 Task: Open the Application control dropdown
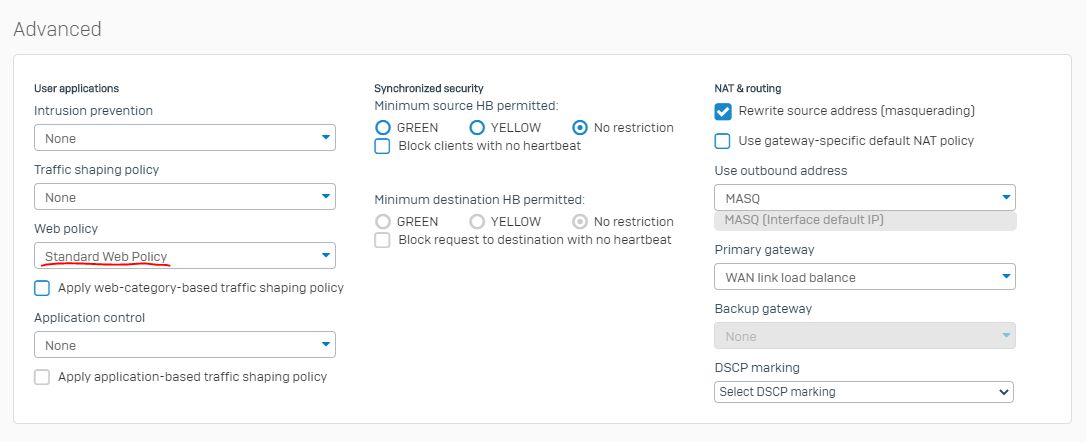[x=185, y=345]
